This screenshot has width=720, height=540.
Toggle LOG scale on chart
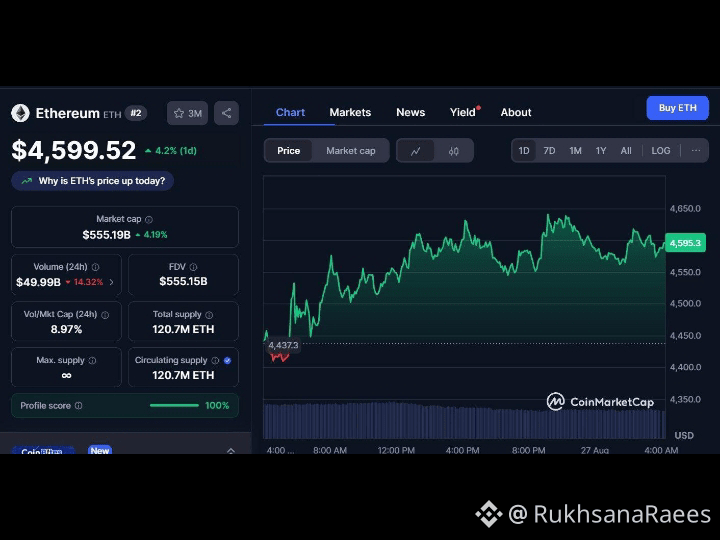point(661,151)
